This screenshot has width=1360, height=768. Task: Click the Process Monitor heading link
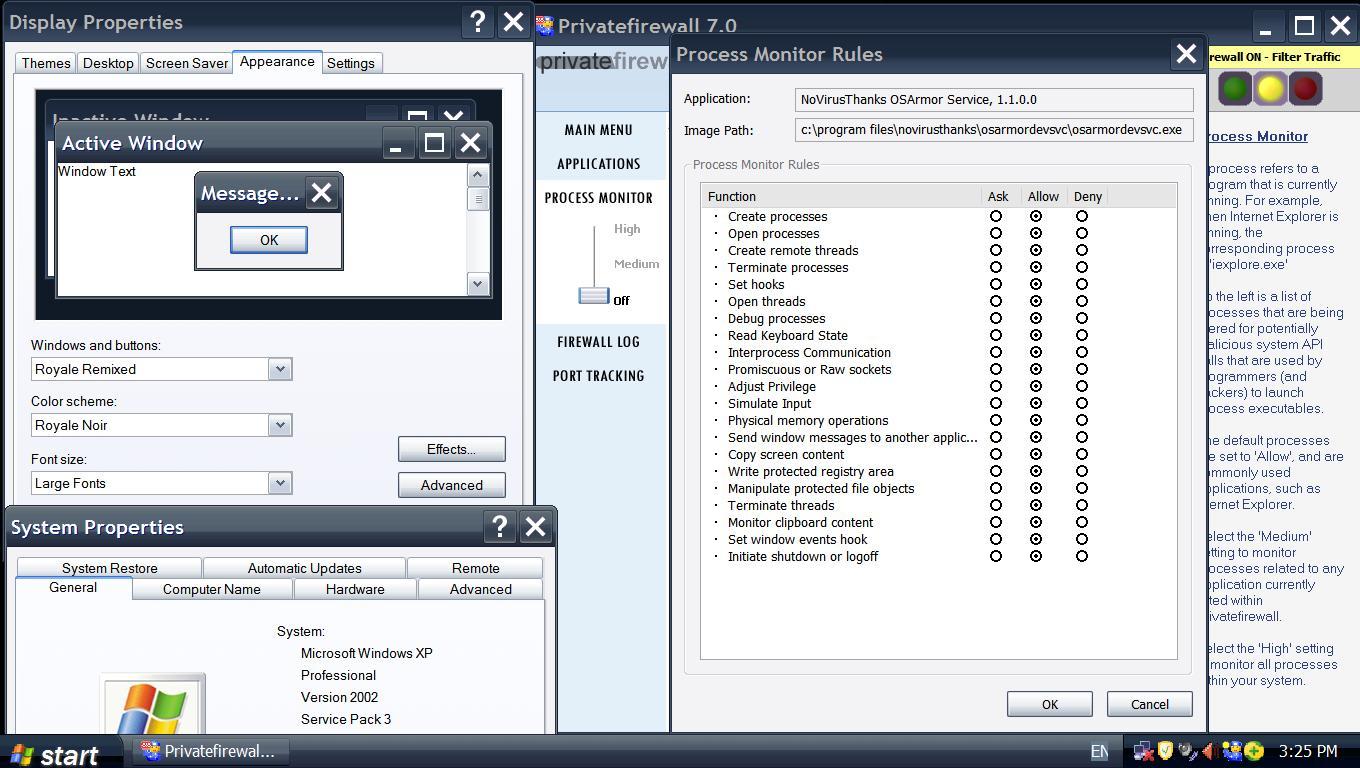coord(1258,136)
